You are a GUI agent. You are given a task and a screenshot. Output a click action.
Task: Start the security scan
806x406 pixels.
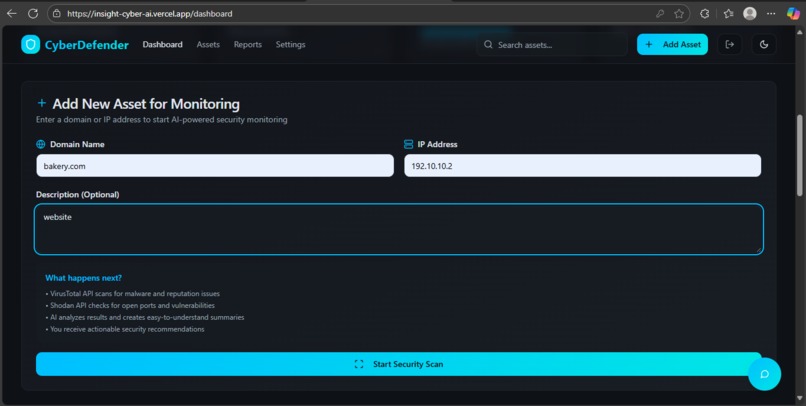pyautogui.click(x=399, y=364)
